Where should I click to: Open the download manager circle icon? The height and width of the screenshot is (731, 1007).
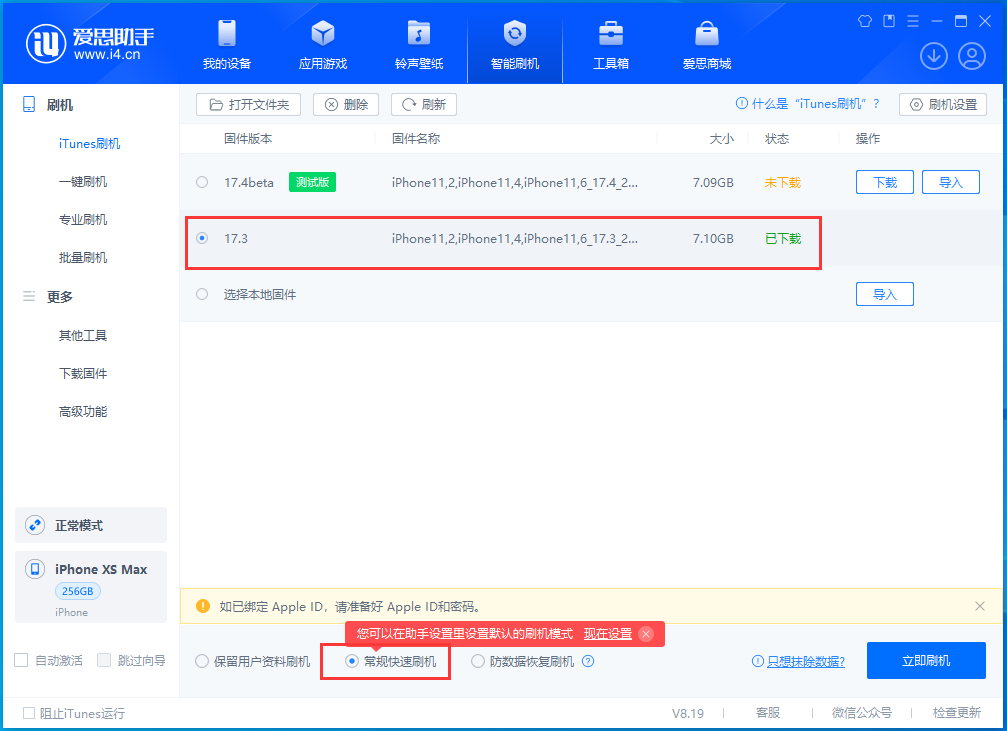pos(933,56)
